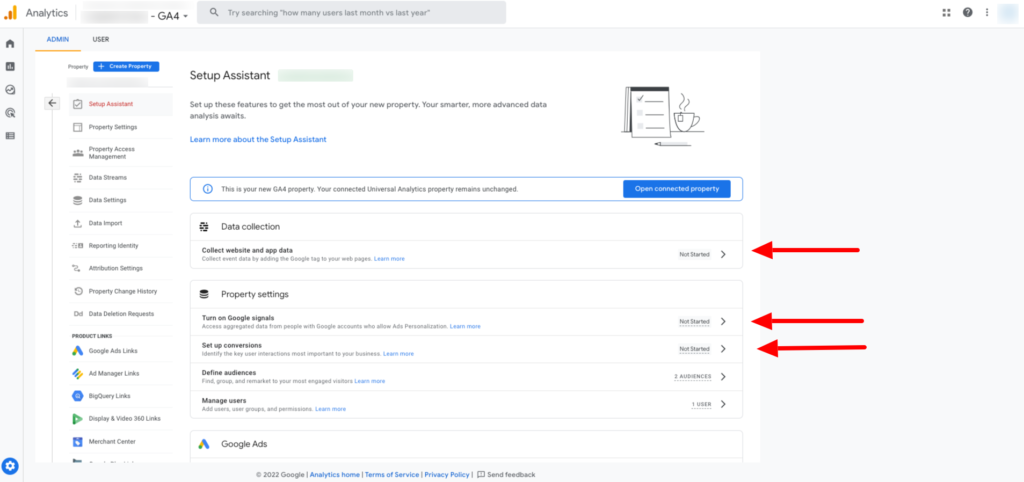Click the BigQuery Links icon
This screenshot has height=482, width=1024.
(x=78, y=396)
